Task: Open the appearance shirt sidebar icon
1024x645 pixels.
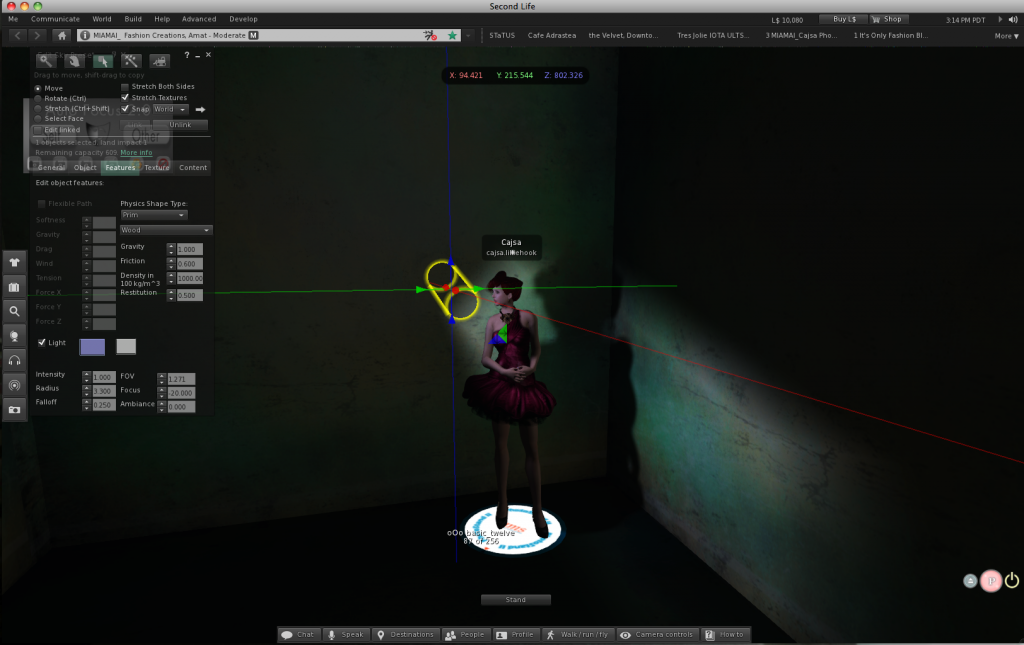Action: 14,262
